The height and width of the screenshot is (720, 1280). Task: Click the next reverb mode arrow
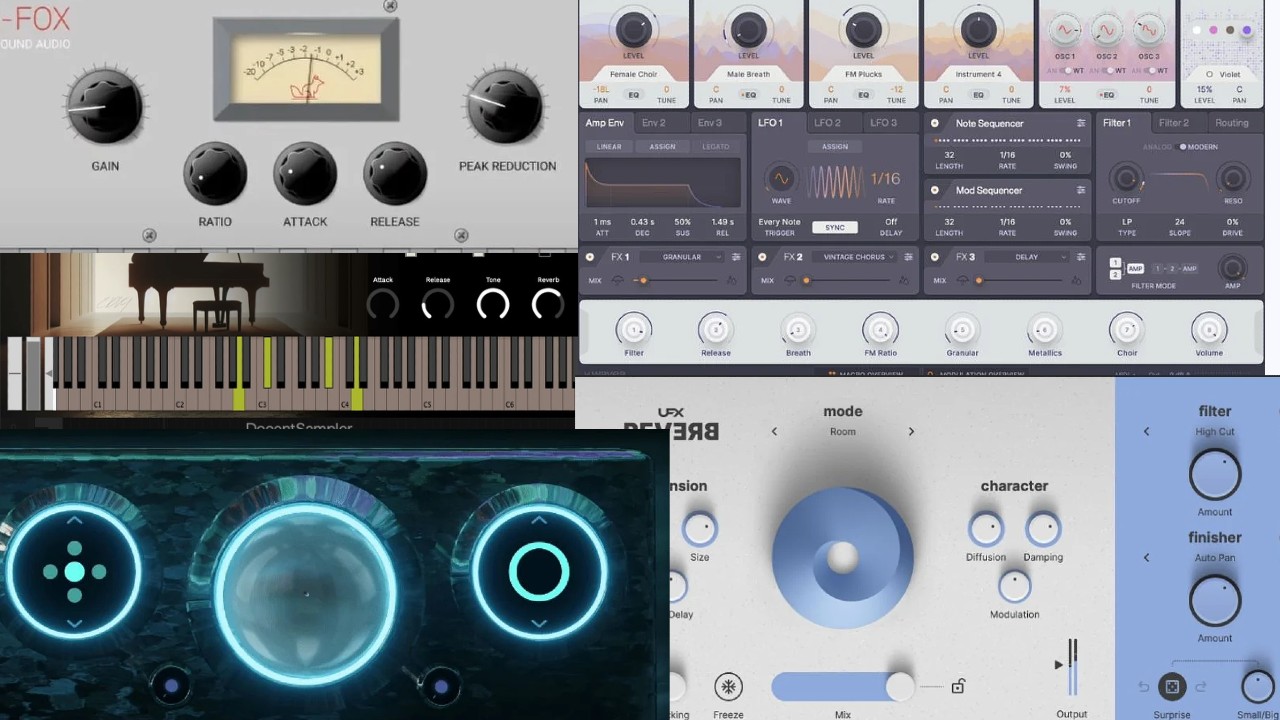click(x=911, y=432)
